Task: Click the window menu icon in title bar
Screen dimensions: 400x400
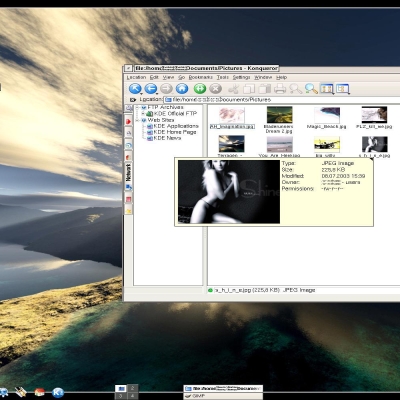Action: [x=128, y=68]
